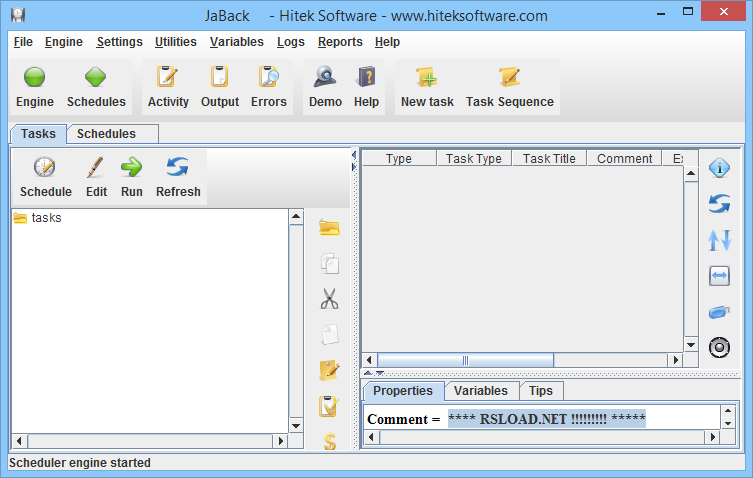
Task: Switch to the Tasks tab
Action: tap(38, 134)
